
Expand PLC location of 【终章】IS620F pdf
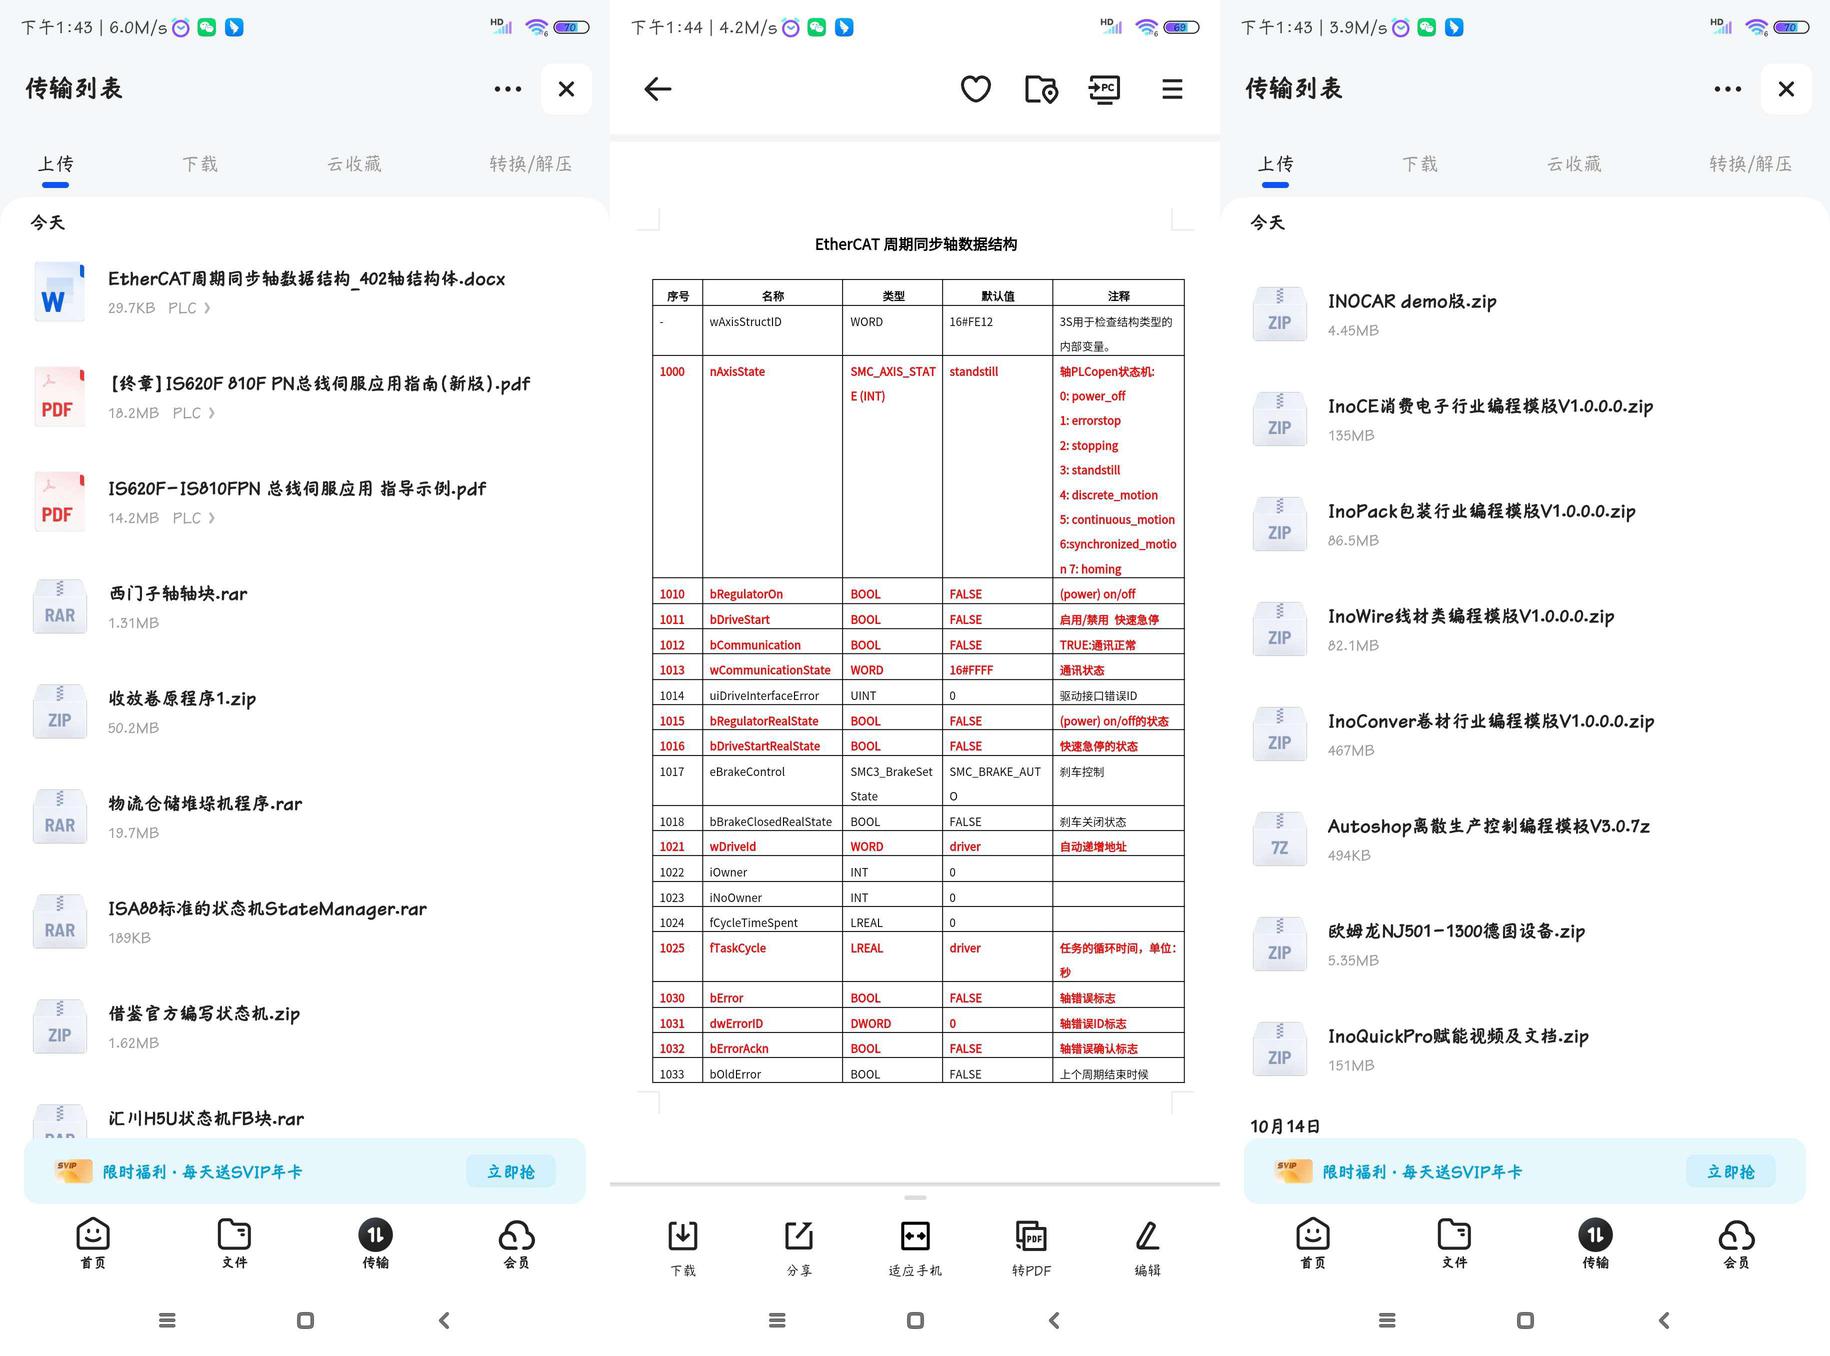194,413
